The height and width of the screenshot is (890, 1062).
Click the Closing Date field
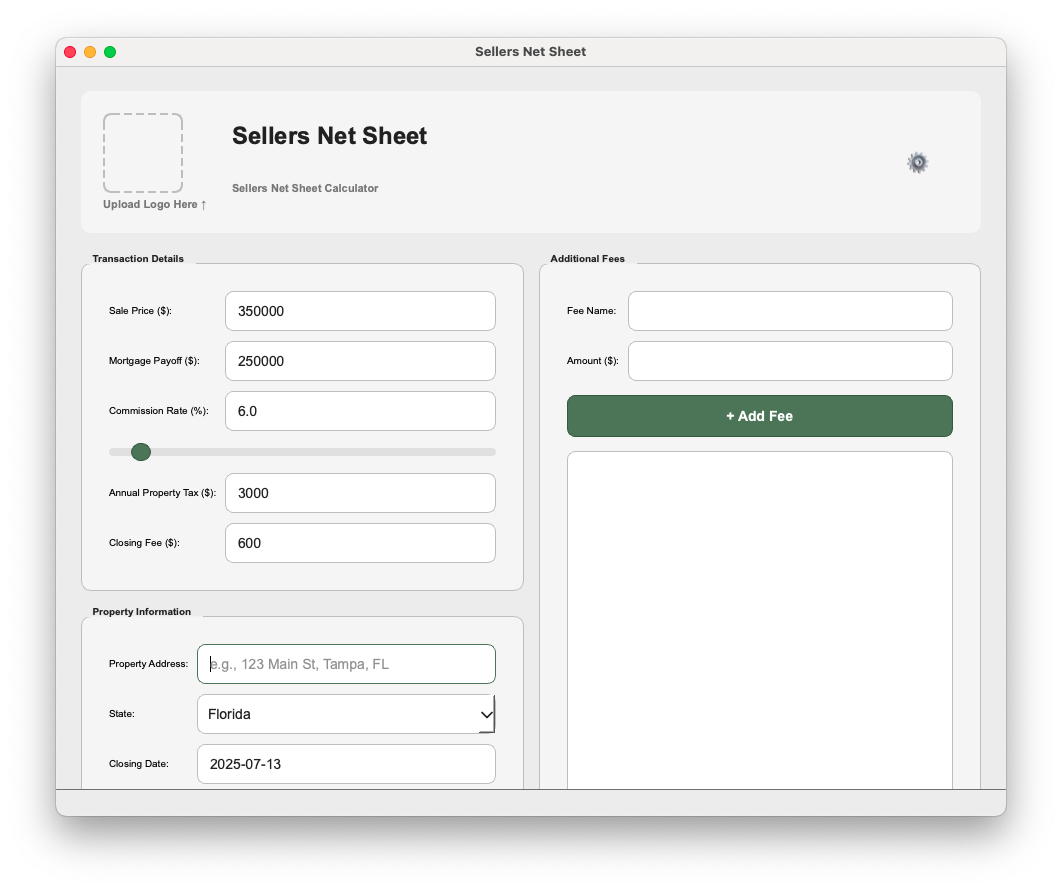click(346, 764)
